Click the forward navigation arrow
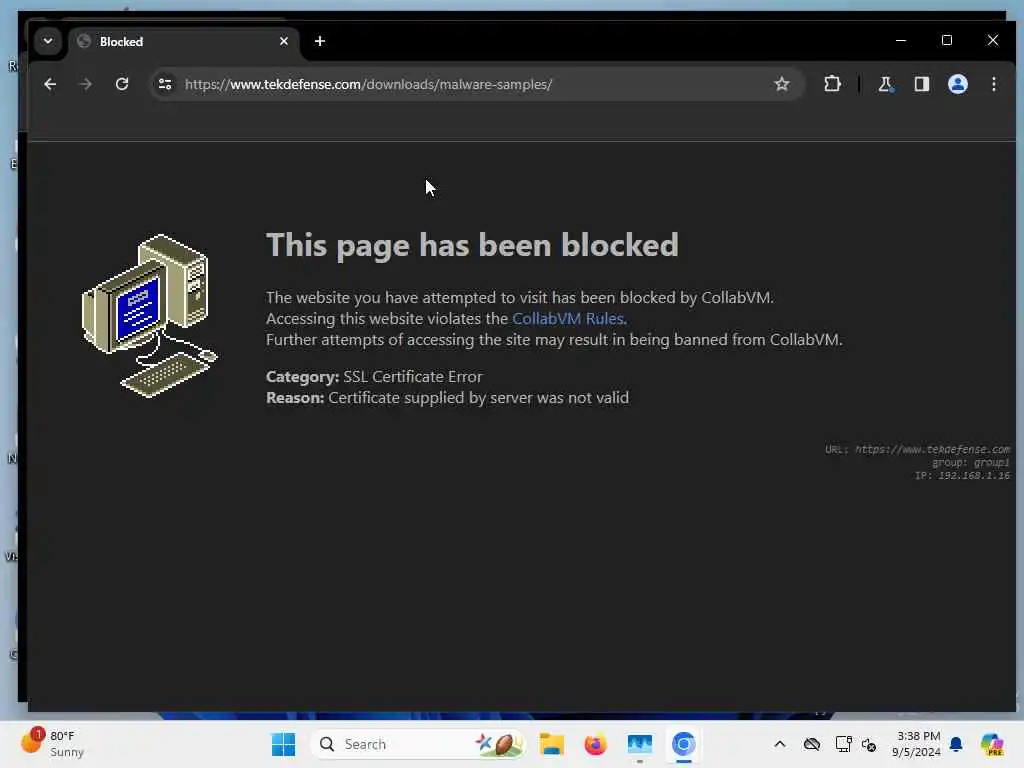The width and height of the screenshot is (1024, 768). coord(86,84)
